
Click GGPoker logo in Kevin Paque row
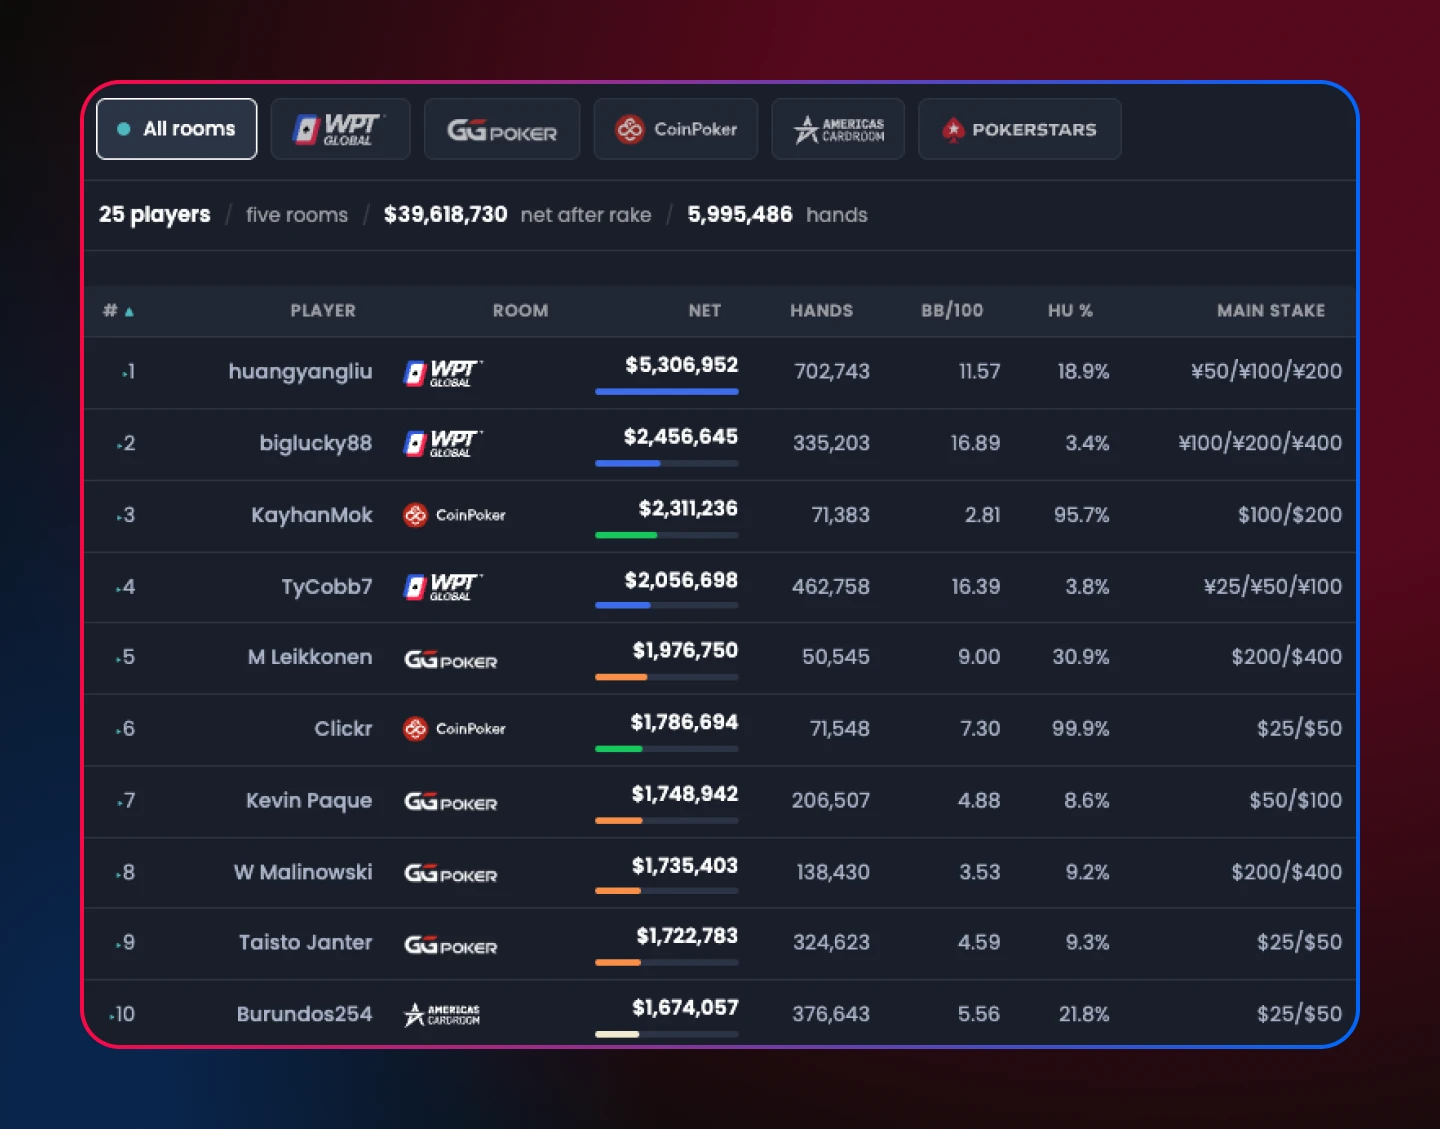(450, 801)
